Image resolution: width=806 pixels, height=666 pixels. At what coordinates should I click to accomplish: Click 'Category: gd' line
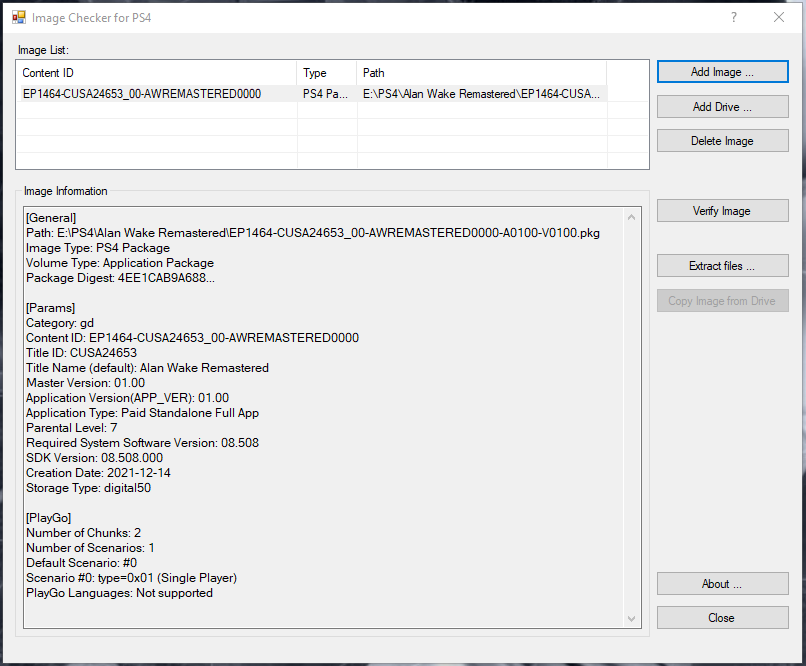[60, 323]
